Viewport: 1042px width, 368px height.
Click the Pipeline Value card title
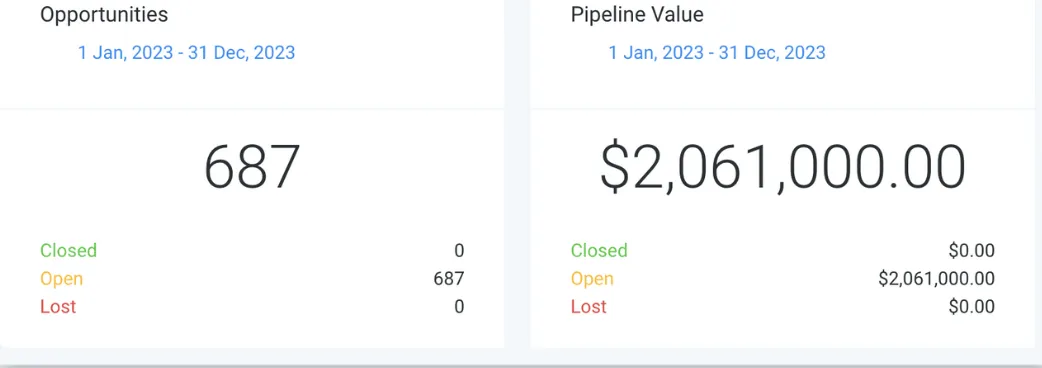[x=637, y=15]
